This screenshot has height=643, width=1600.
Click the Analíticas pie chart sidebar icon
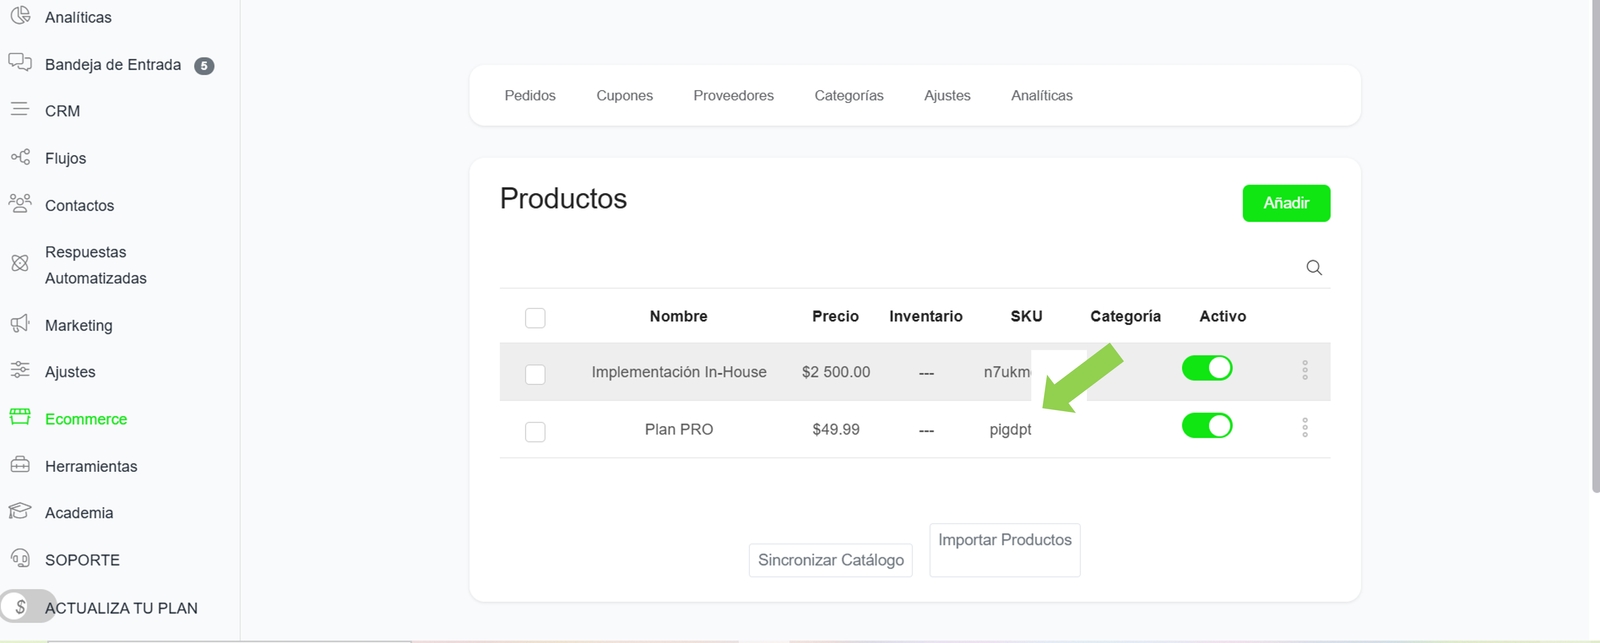point(20,16)
